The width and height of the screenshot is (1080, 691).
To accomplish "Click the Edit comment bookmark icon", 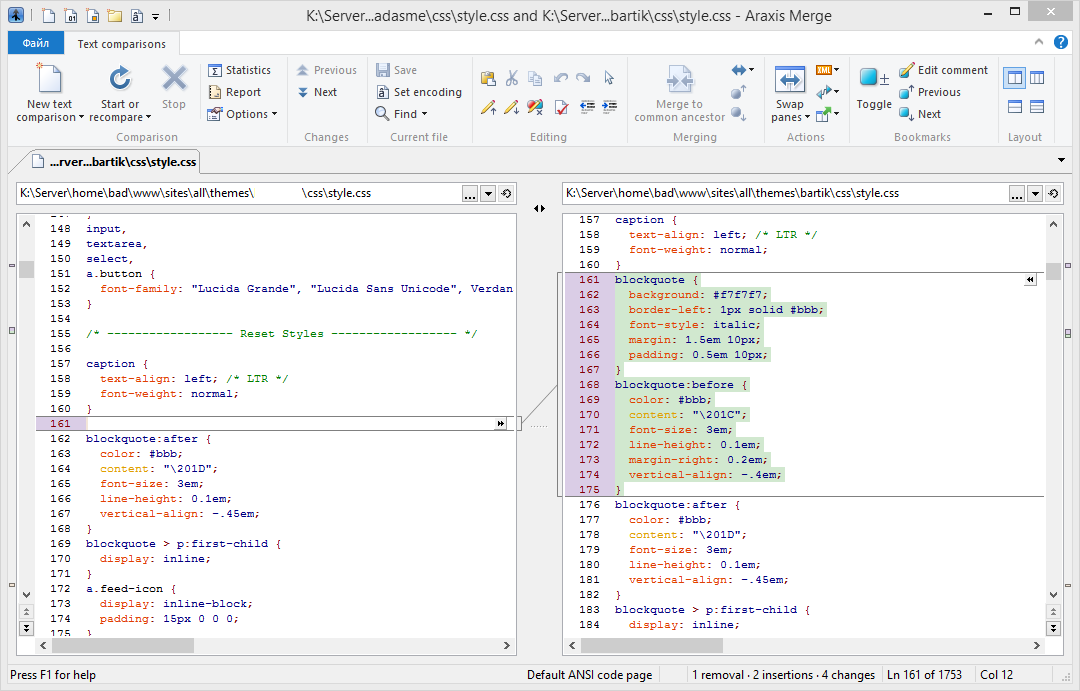I will pyautogui.click(x=907, y=70).
